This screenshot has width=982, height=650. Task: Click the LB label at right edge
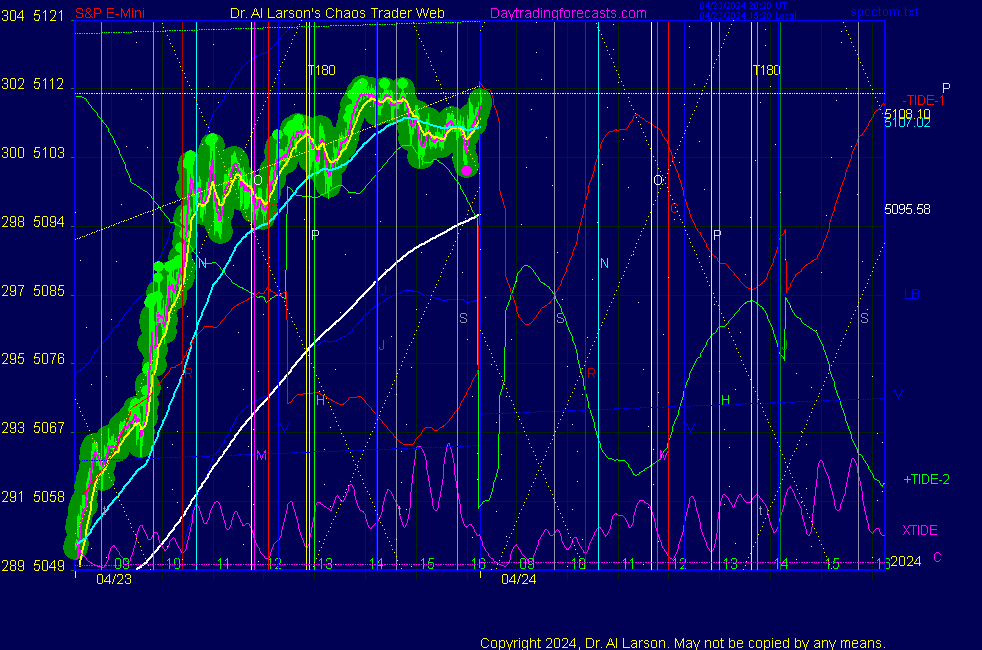pyautogui.click(x=911, y=294)
